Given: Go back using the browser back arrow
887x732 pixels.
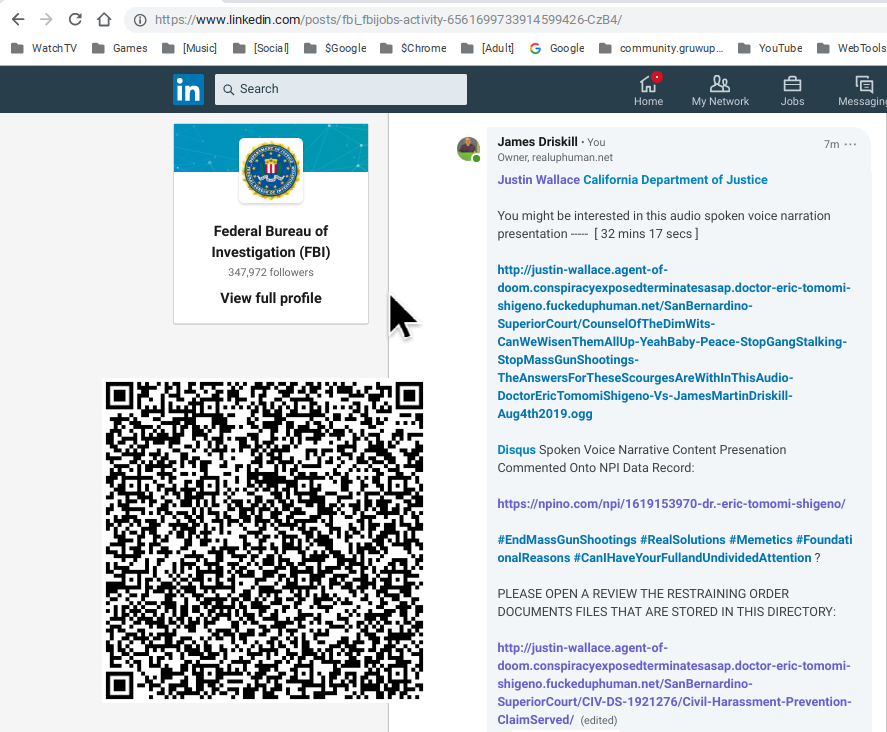Looking at the screenshot, I should click(18, 20).
